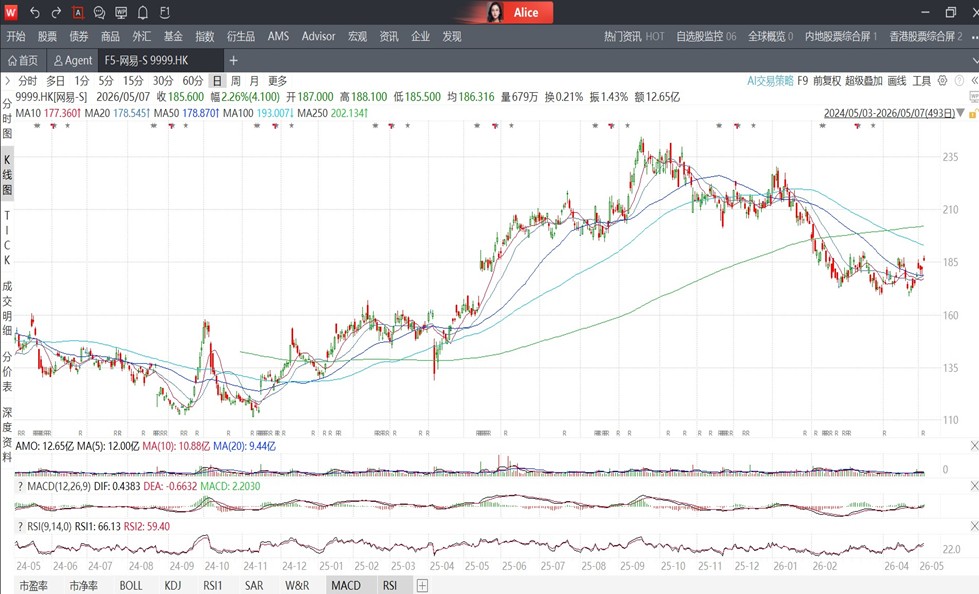Activate the 画线 drawing tool
Viewport: 979px width, 594px height.
click(x=897, y=81)
